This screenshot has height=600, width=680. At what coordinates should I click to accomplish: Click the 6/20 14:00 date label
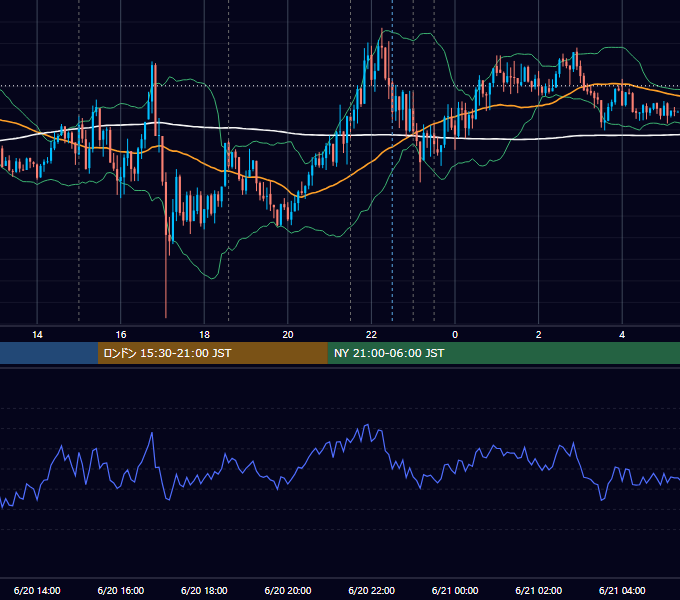(x=37, y=590)
